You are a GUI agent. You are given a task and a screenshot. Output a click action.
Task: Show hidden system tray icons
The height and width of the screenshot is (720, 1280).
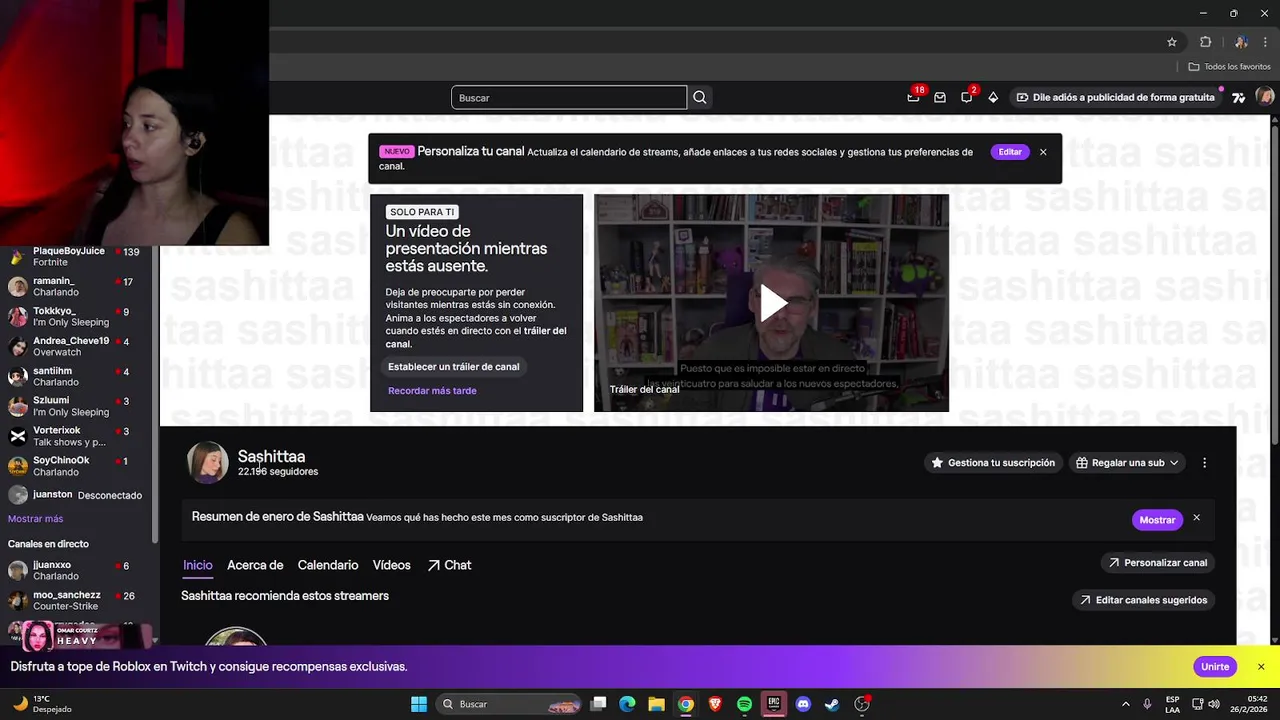coord(1125,704)
